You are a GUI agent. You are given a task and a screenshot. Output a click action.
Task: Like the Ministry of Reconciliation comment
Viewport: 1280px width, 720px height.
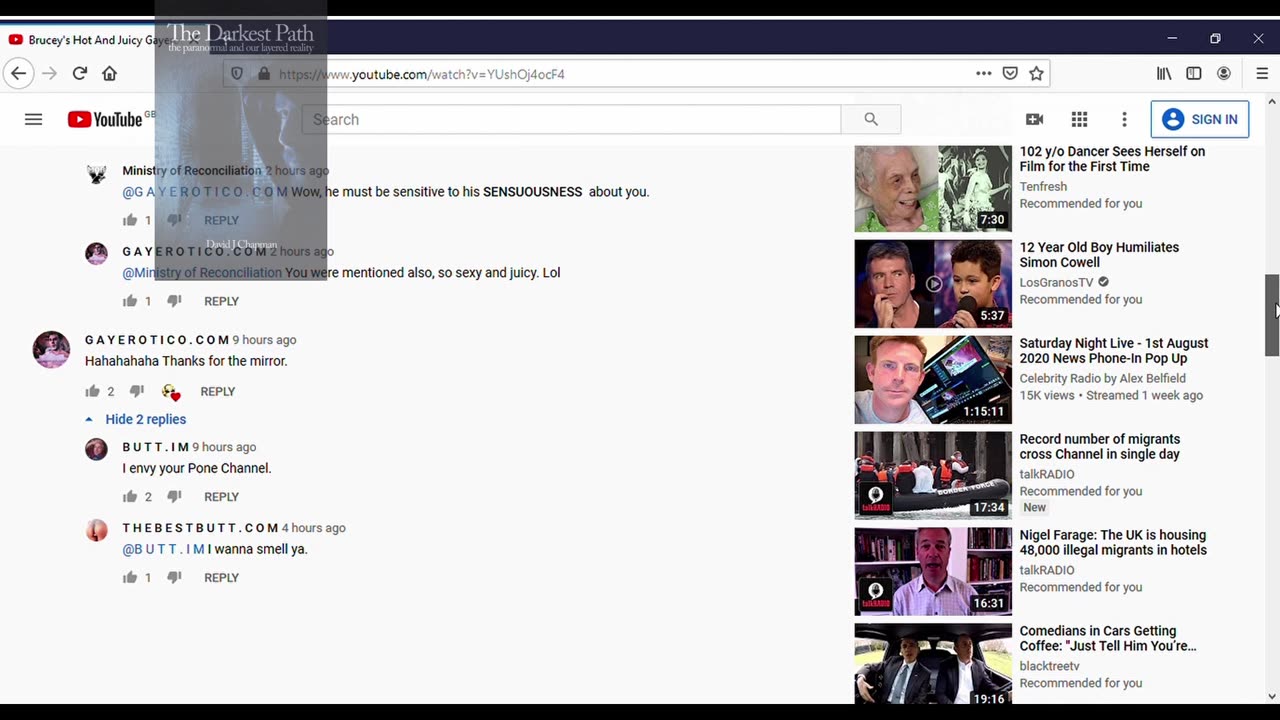click(130, 220)
